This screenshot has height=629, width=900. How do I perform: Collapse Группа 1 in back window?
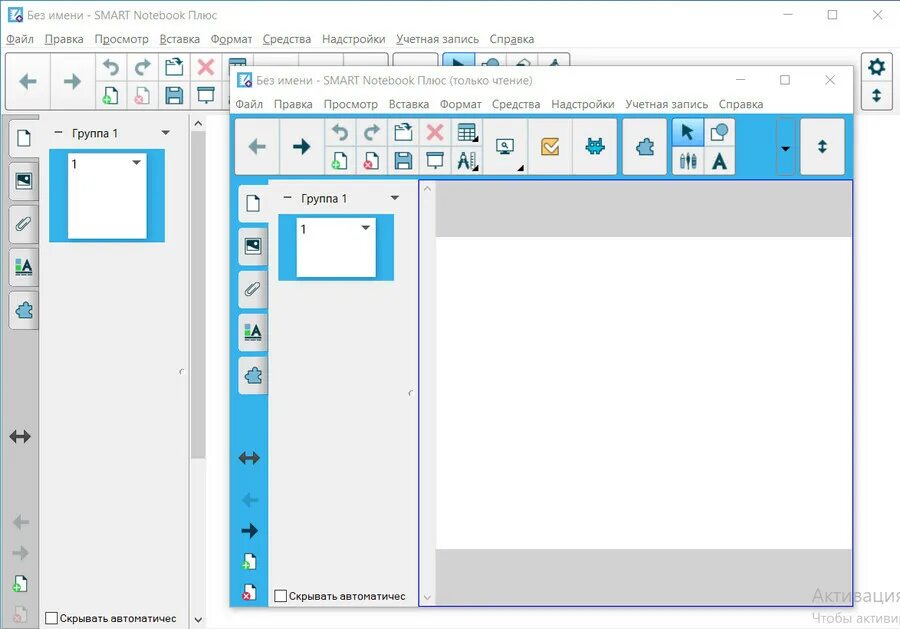pos(58,133)
